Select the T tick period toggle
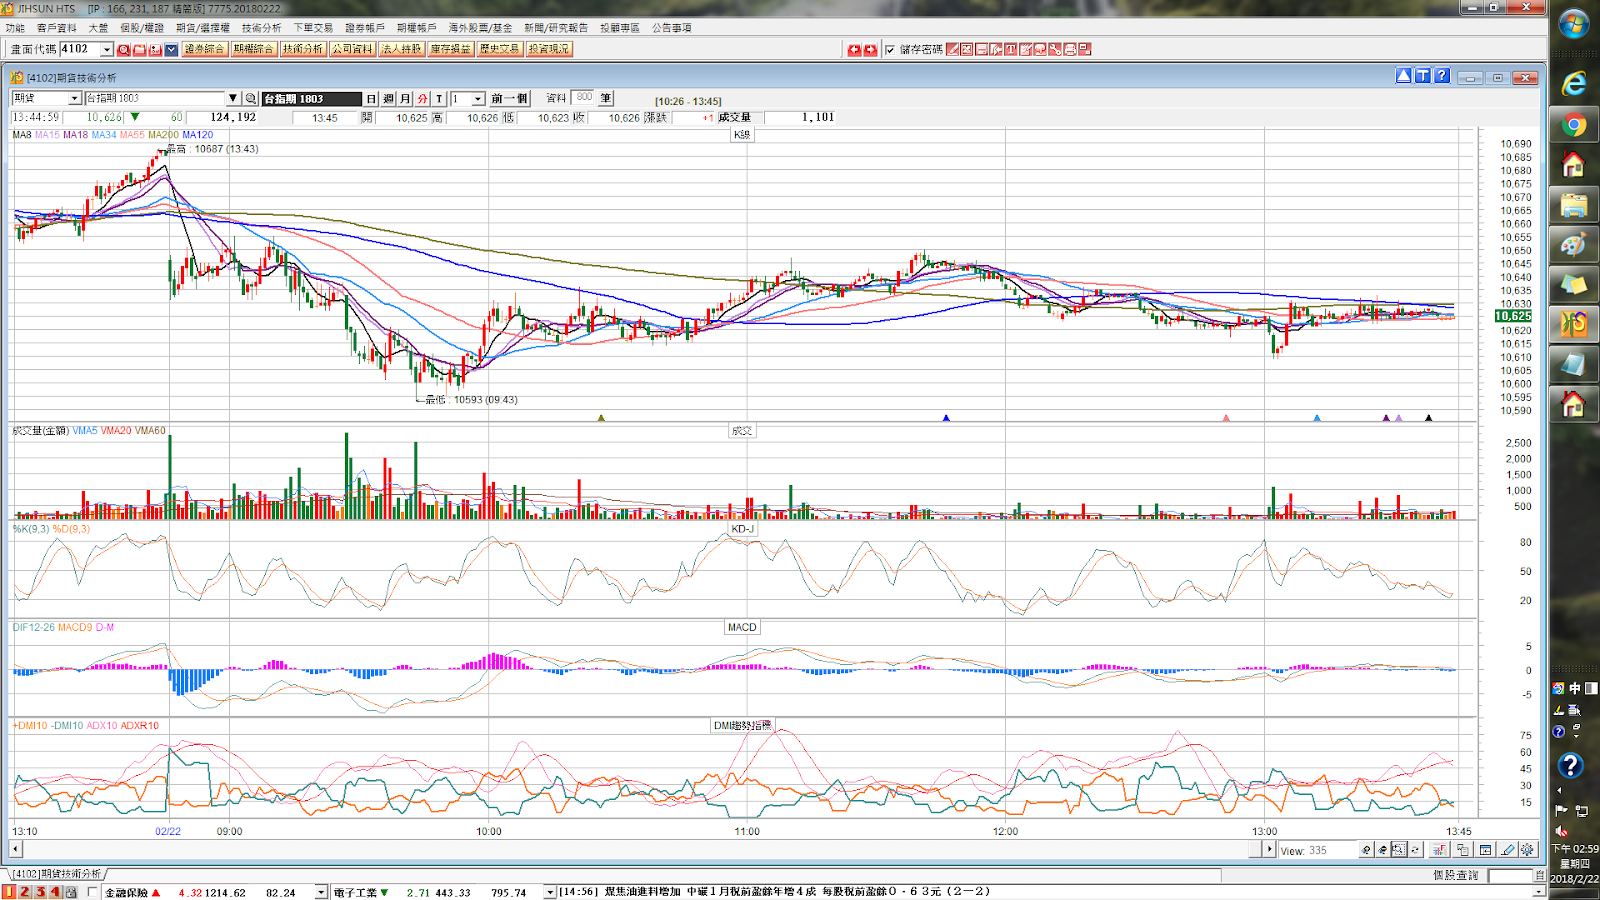Screen dimensions: 1600x900 point(439,98)
